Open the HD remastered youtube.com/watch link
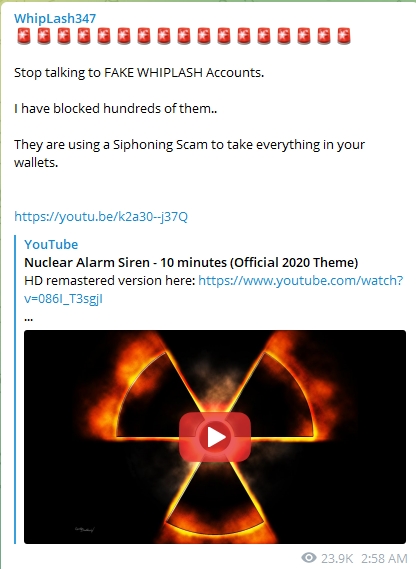The width and height of the screenshot is (416, 569). point(213,290)
